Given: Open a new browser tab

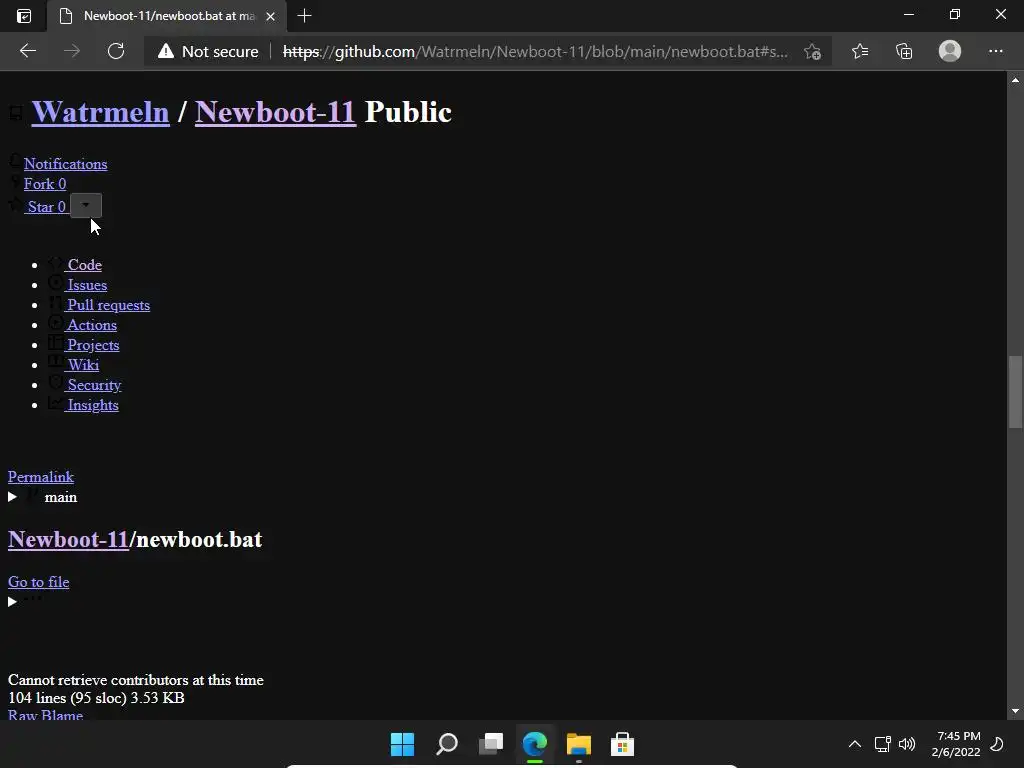Looking at the screenshot, I should 304,16.
